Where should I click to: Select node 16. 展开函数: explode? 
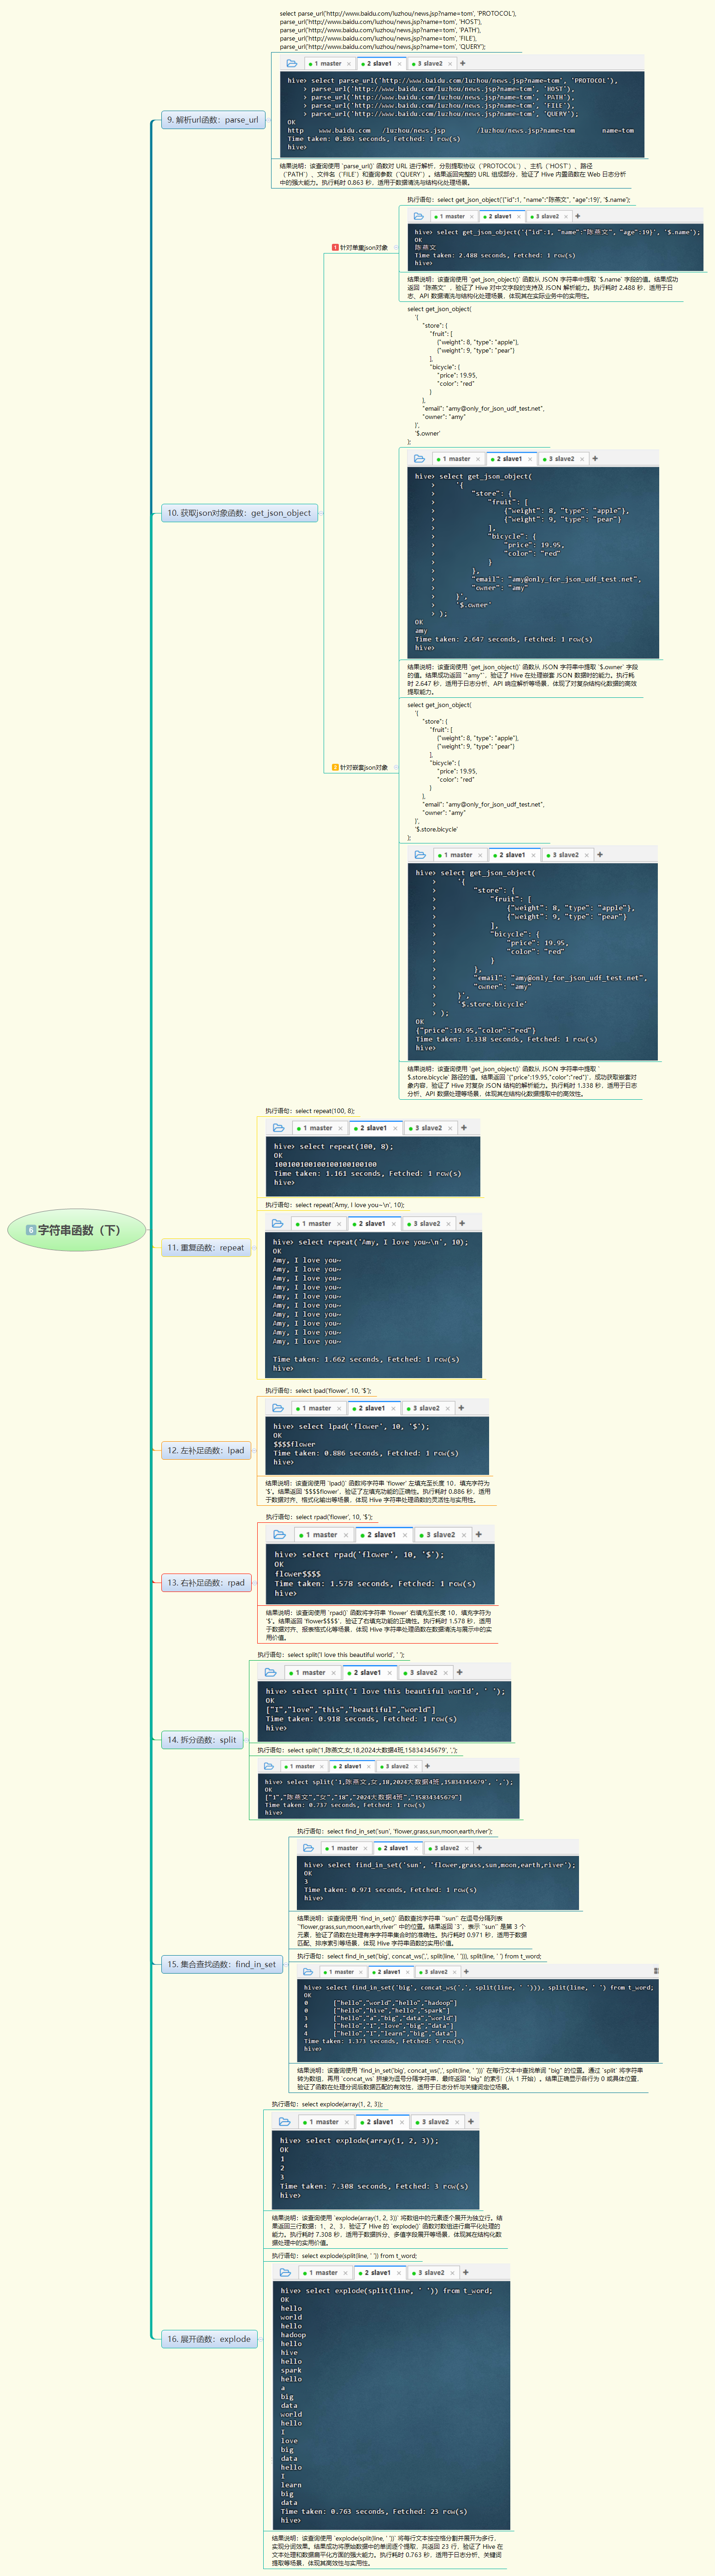coord(209,2339)
